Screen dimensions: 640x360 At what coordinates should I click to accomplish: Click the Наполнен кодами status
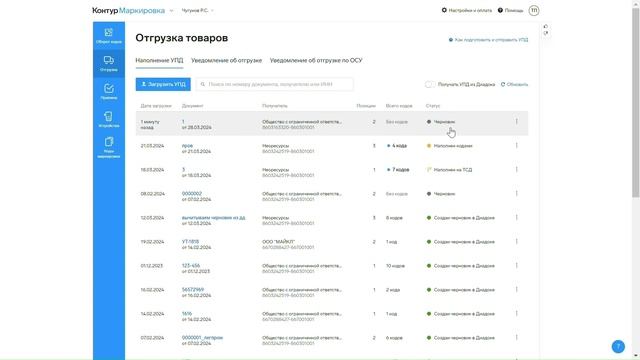(x=449, y=146)
